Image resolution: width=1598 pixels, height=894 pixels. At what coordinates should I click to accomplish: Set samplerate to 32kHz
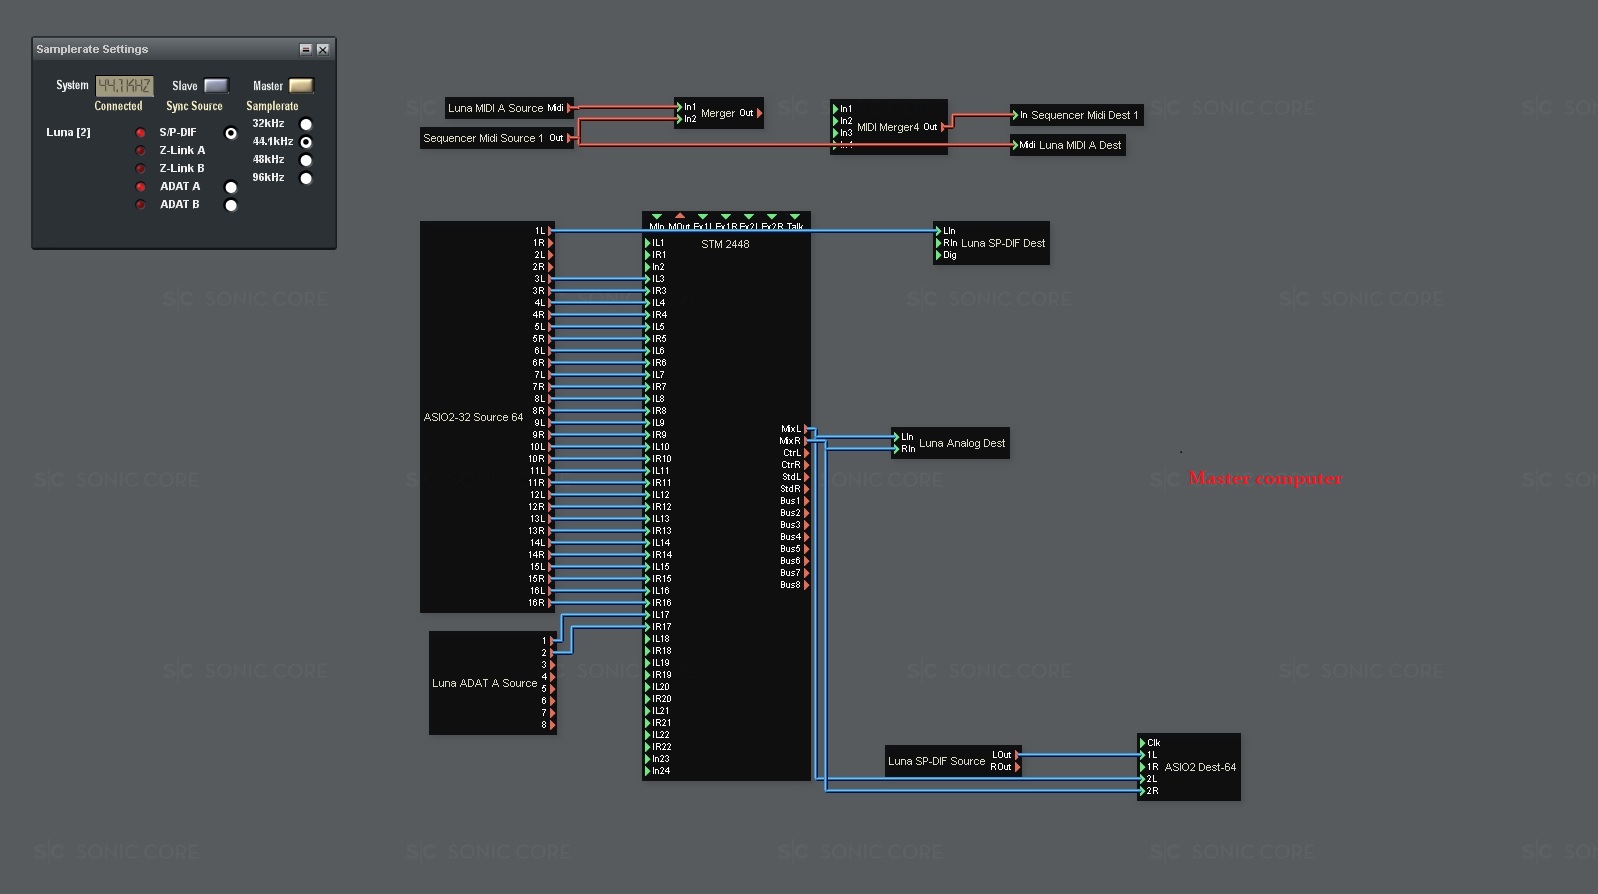coord(306,124)
